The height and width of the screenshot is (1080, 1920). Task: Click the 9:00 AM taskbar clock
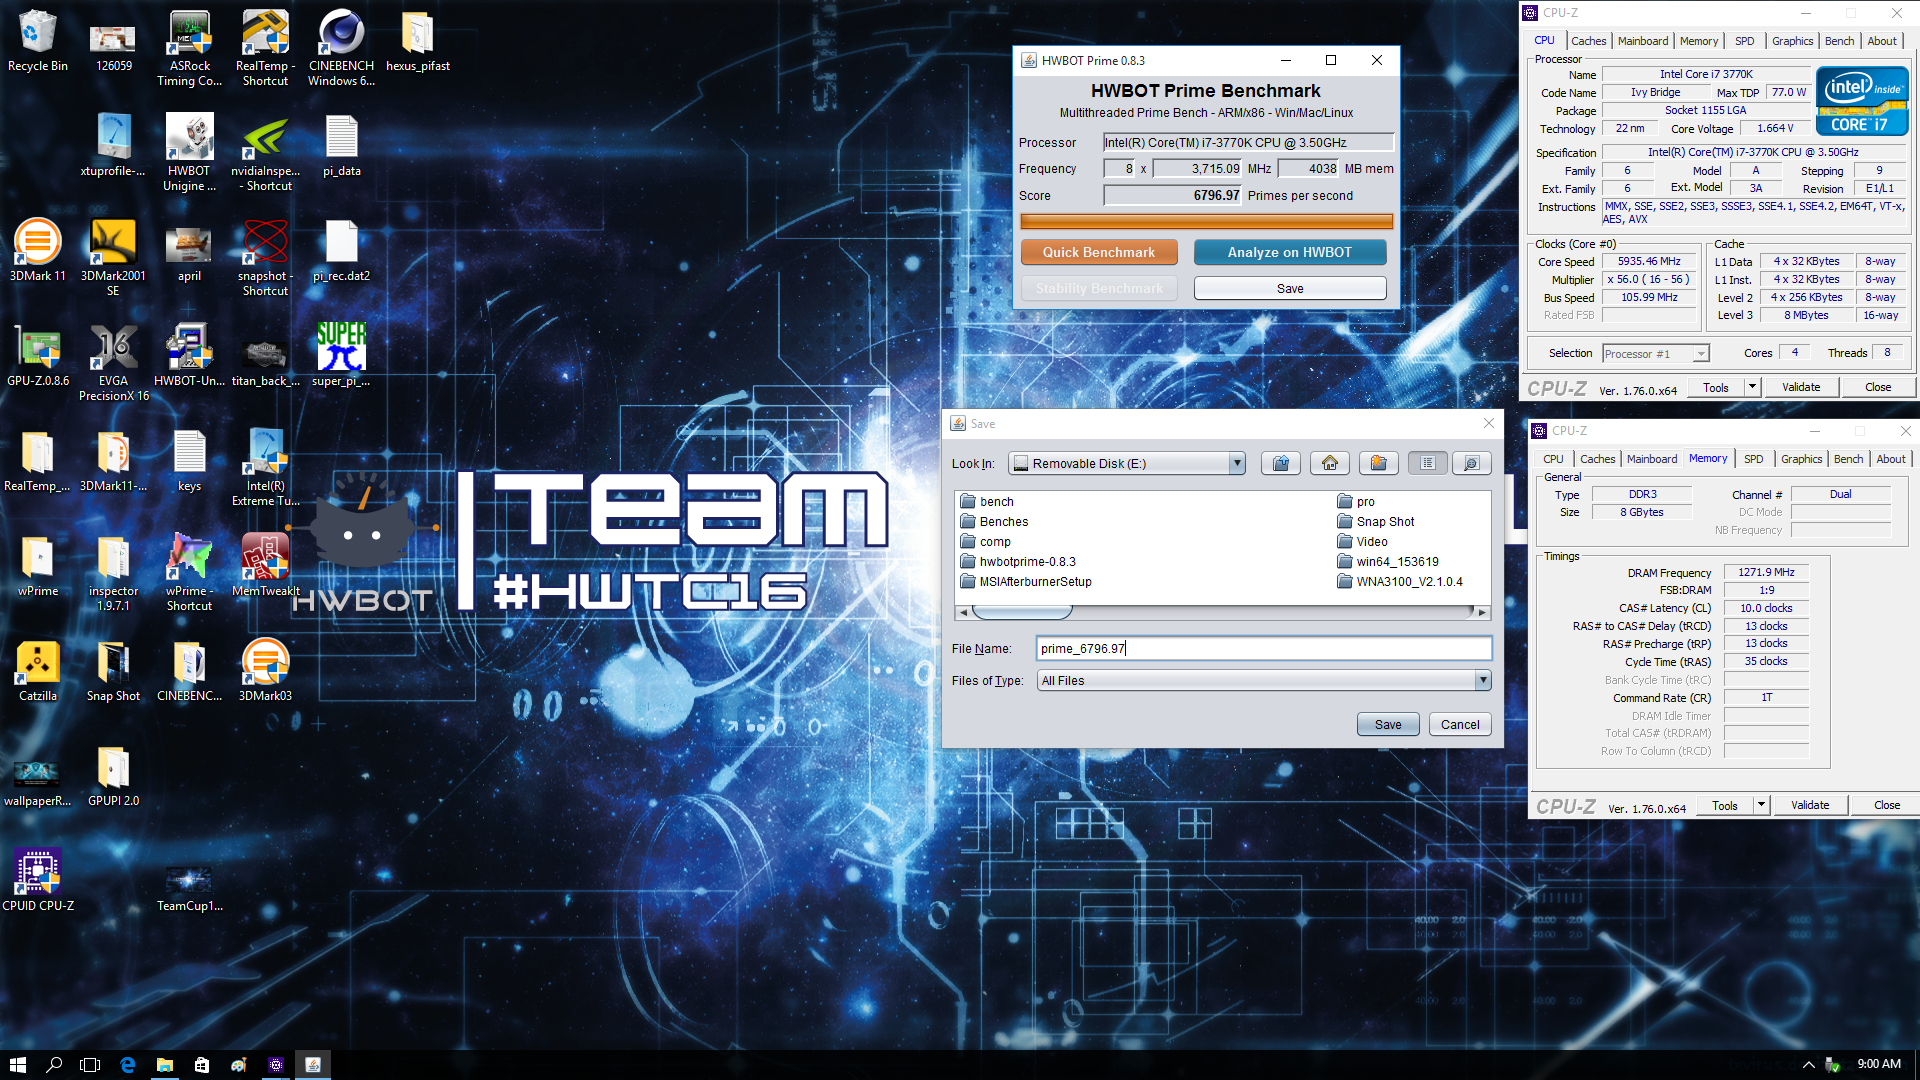[1879, 1064]
